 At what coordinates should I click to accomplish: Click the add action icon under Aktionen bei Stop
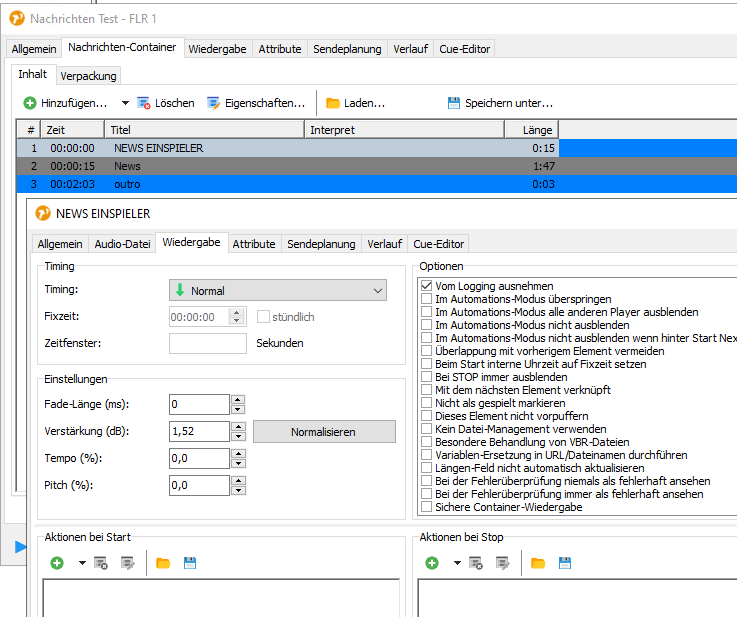(x=432, y=563)
